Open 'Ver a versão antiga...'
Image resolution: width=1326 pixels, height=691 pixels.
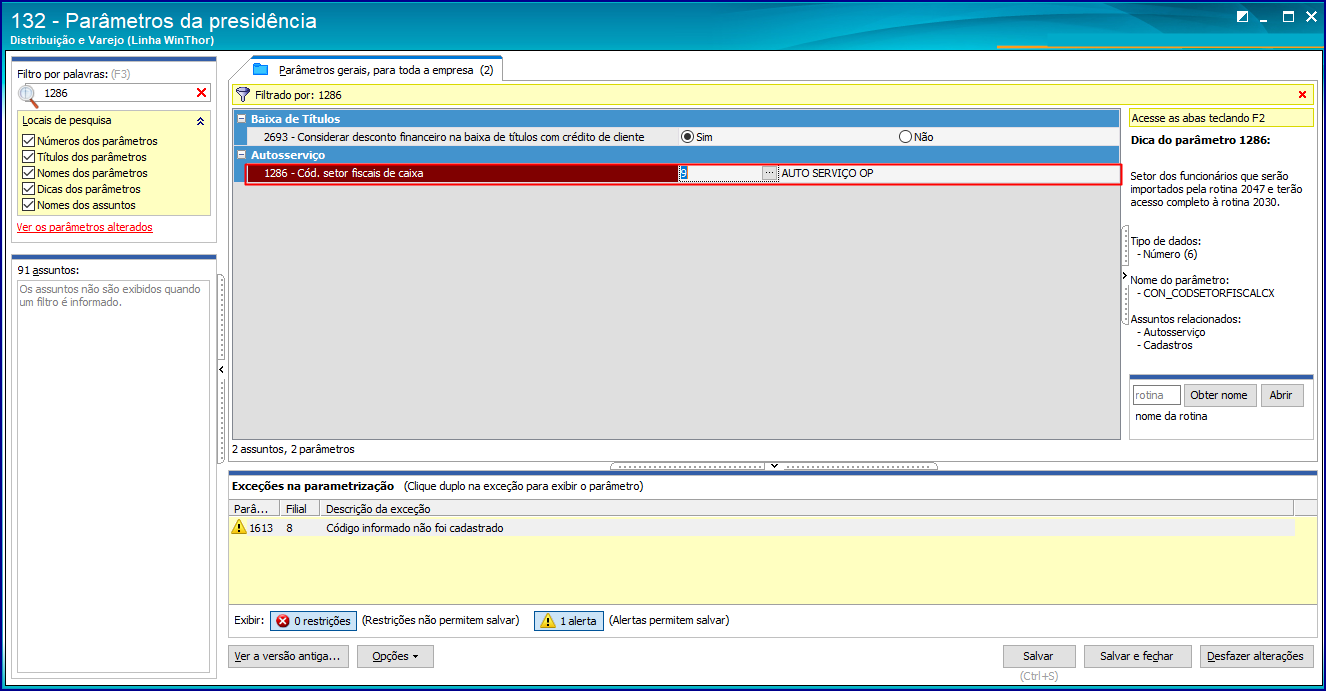point(288,656)
